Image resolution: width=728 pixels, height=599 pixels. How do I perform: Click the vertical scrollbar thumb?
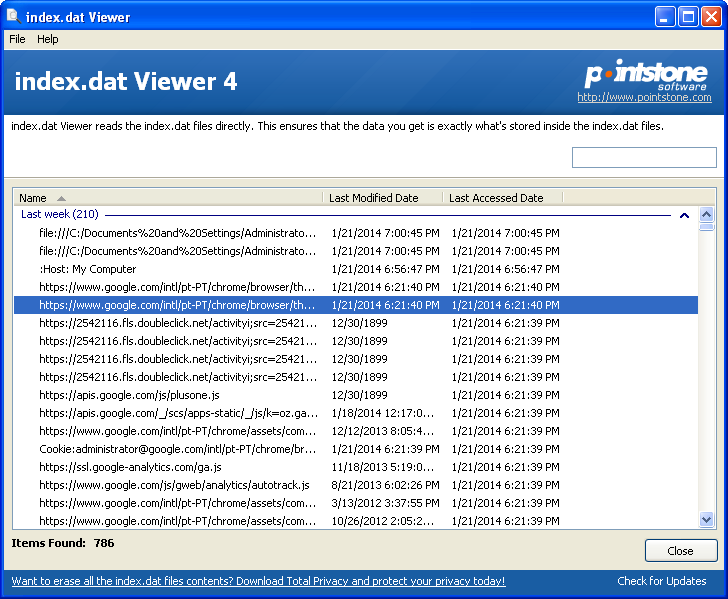(706, 227)
